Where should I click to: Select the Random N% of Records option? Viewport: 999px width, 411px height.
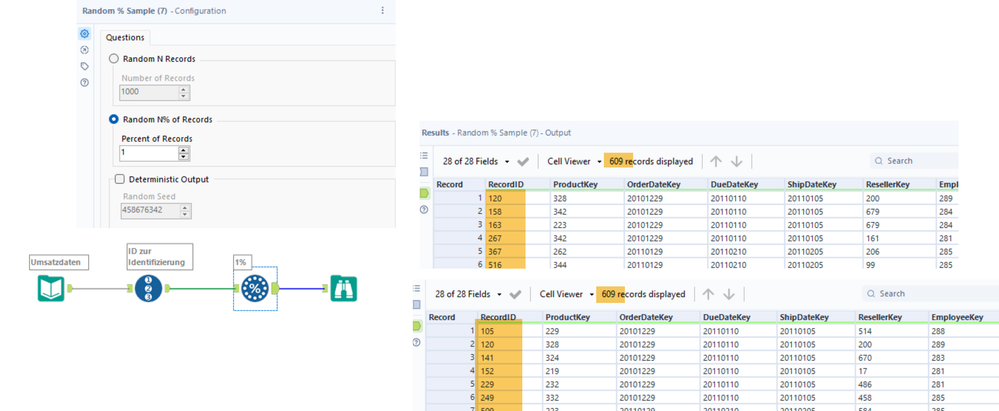click(x=114, y=119)
